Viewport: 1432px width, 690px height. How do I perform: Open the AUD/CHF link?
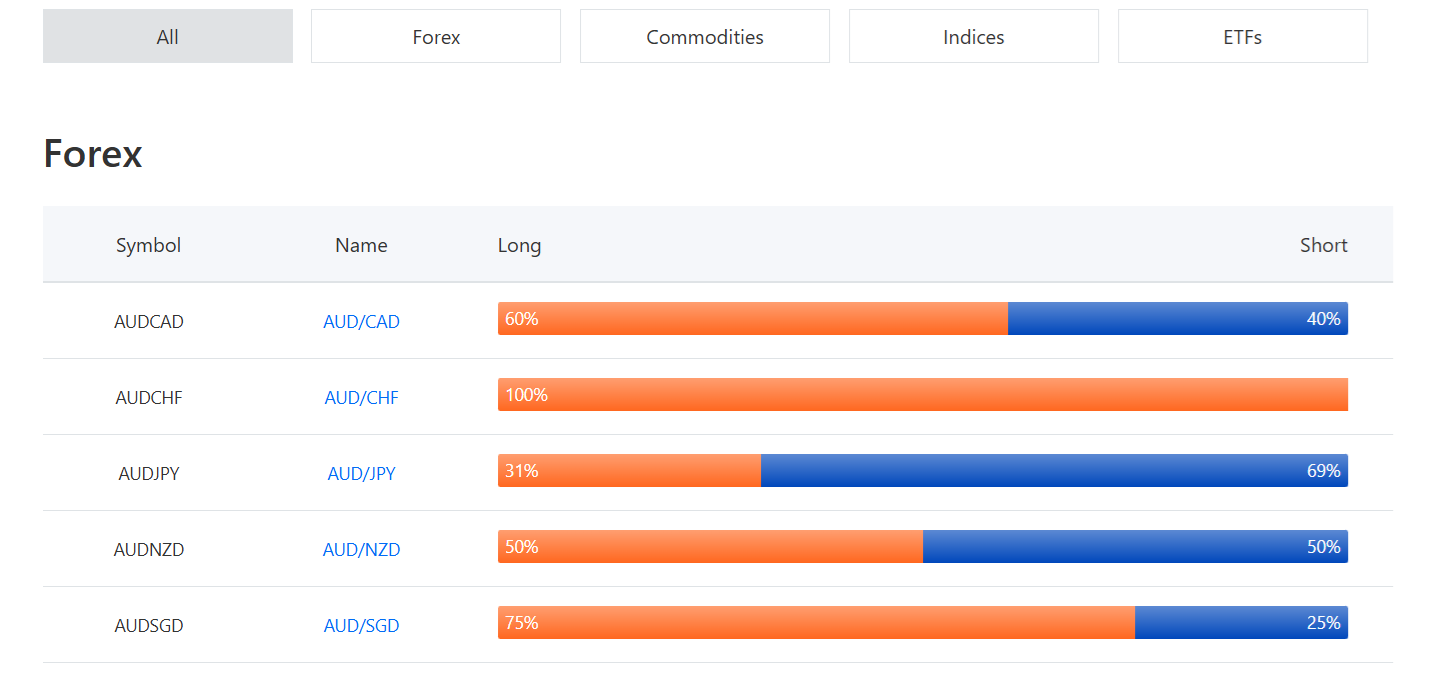361,398
